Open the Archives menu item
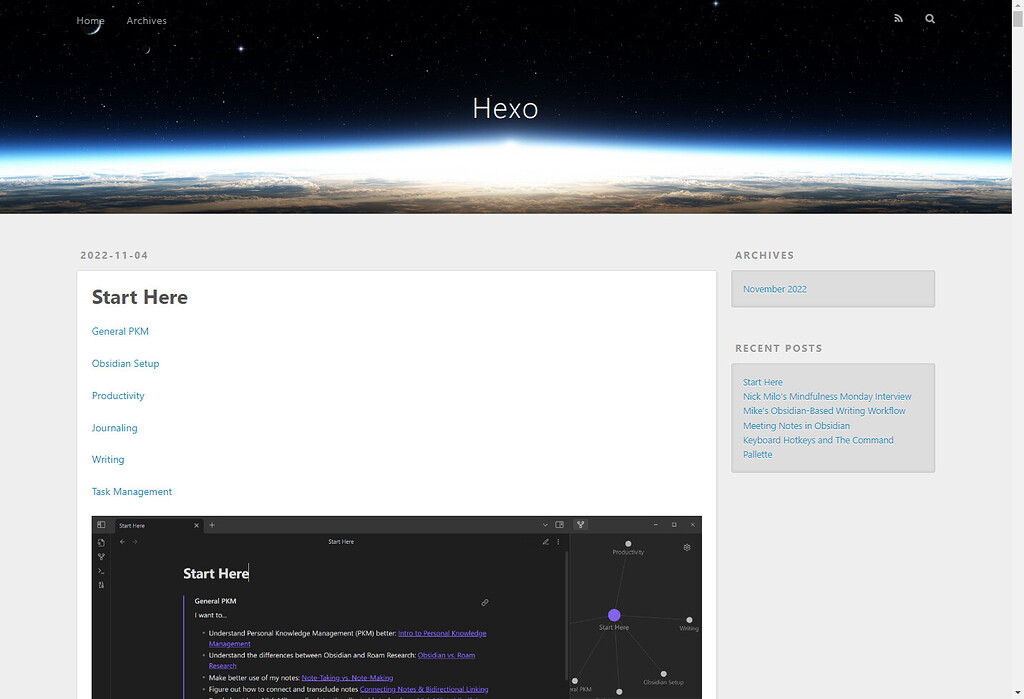1024x699 pixels. (146, 20)
